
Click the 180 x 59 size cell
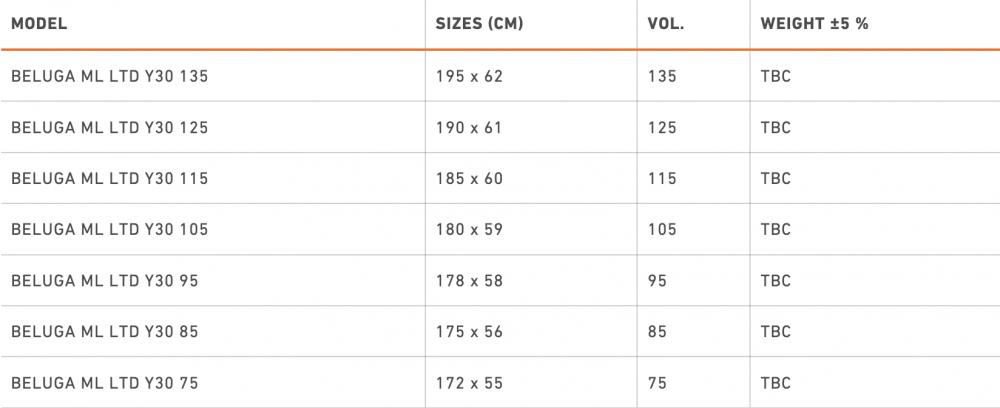(469, 229)
